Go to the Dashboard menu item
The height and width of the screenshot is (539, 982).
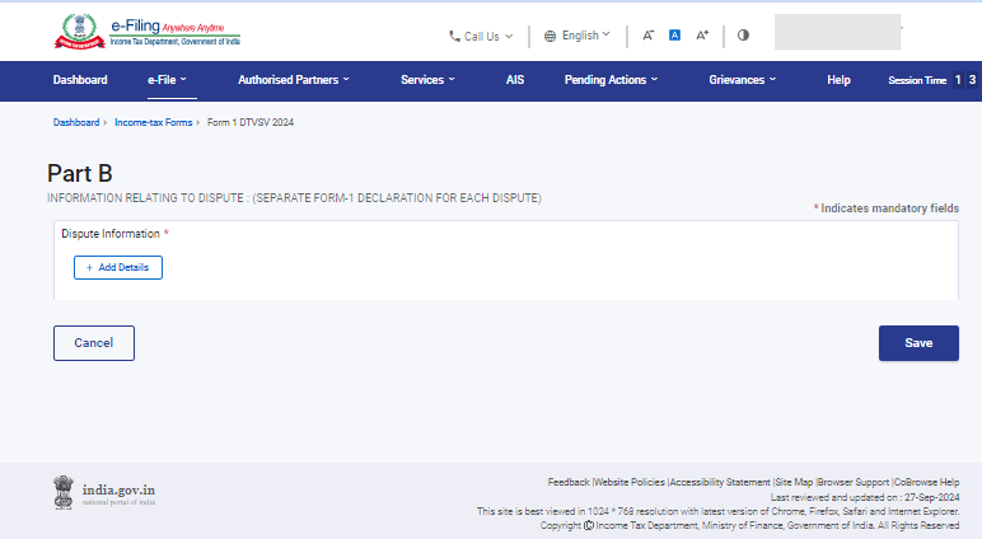pos(80,80)
